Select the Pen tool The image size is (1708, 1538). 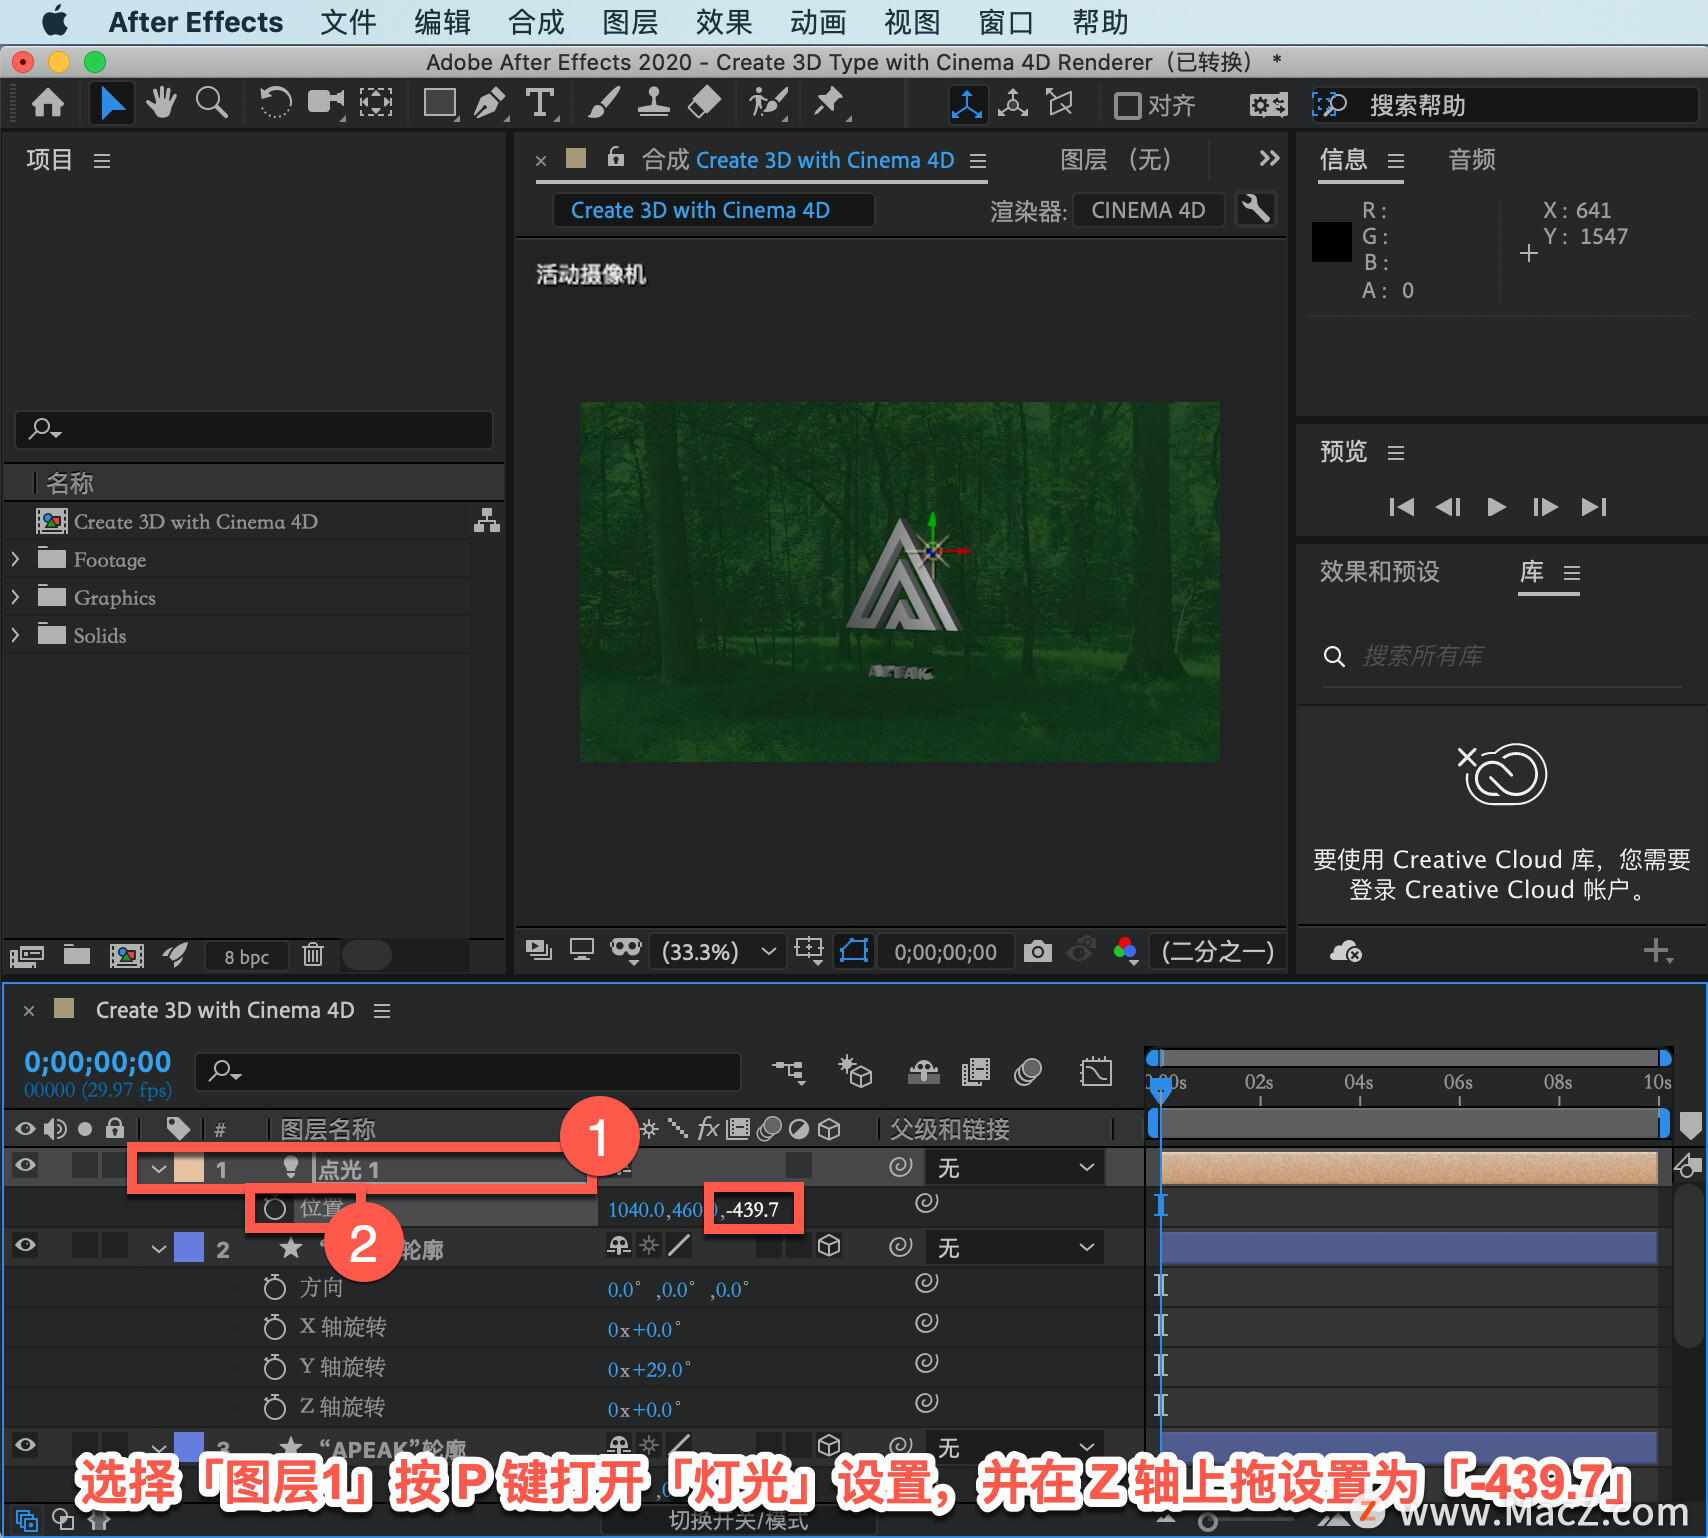[490, 104]
